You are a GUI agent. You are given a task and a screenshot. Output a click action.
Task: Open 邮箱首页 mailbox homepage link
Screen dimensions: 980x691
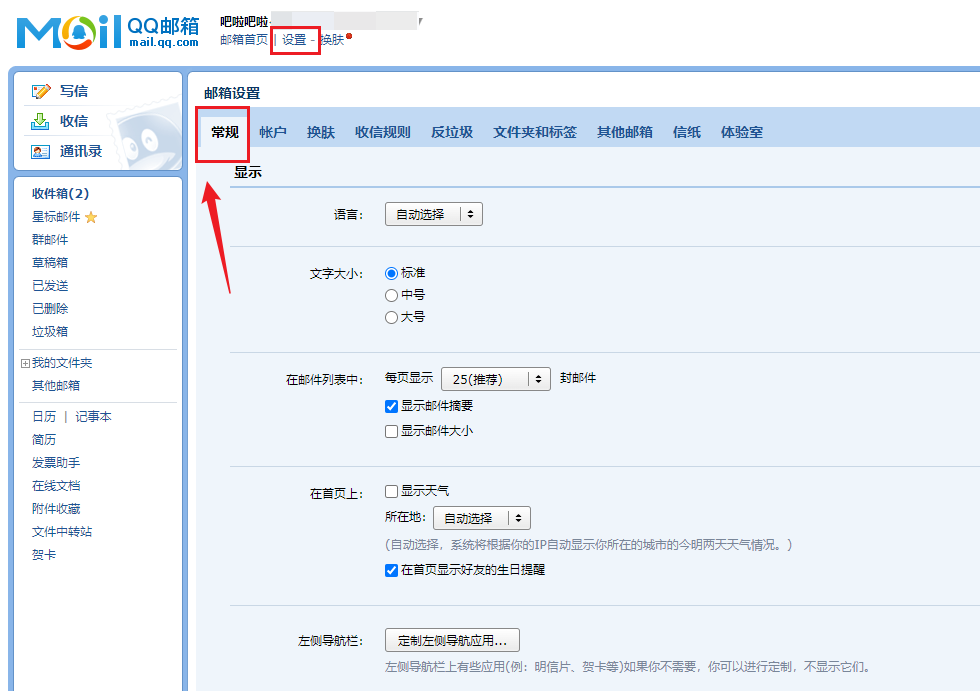pyautogui.click(x=243, y=39)
